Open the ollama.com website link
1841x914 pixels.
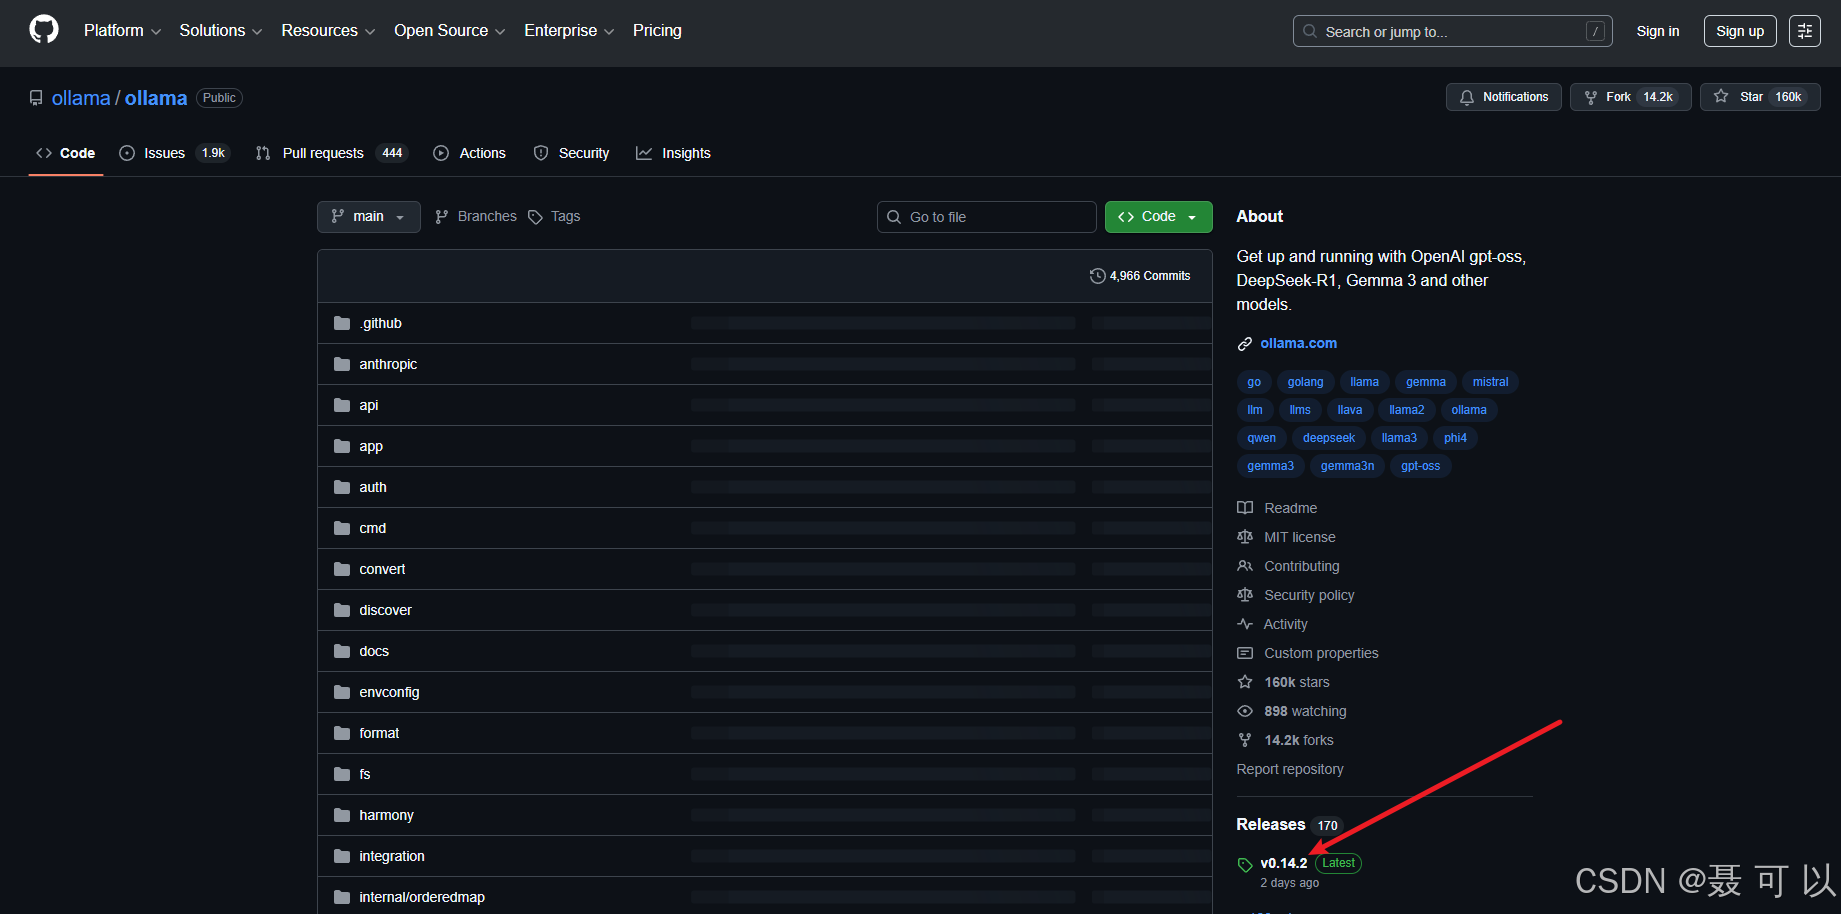(1298, 344)
